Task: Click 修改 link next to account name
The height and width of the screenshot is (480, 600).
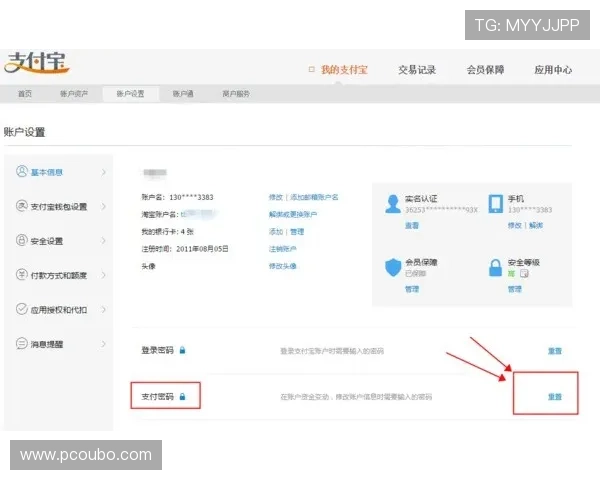Action: coord(276,197)
